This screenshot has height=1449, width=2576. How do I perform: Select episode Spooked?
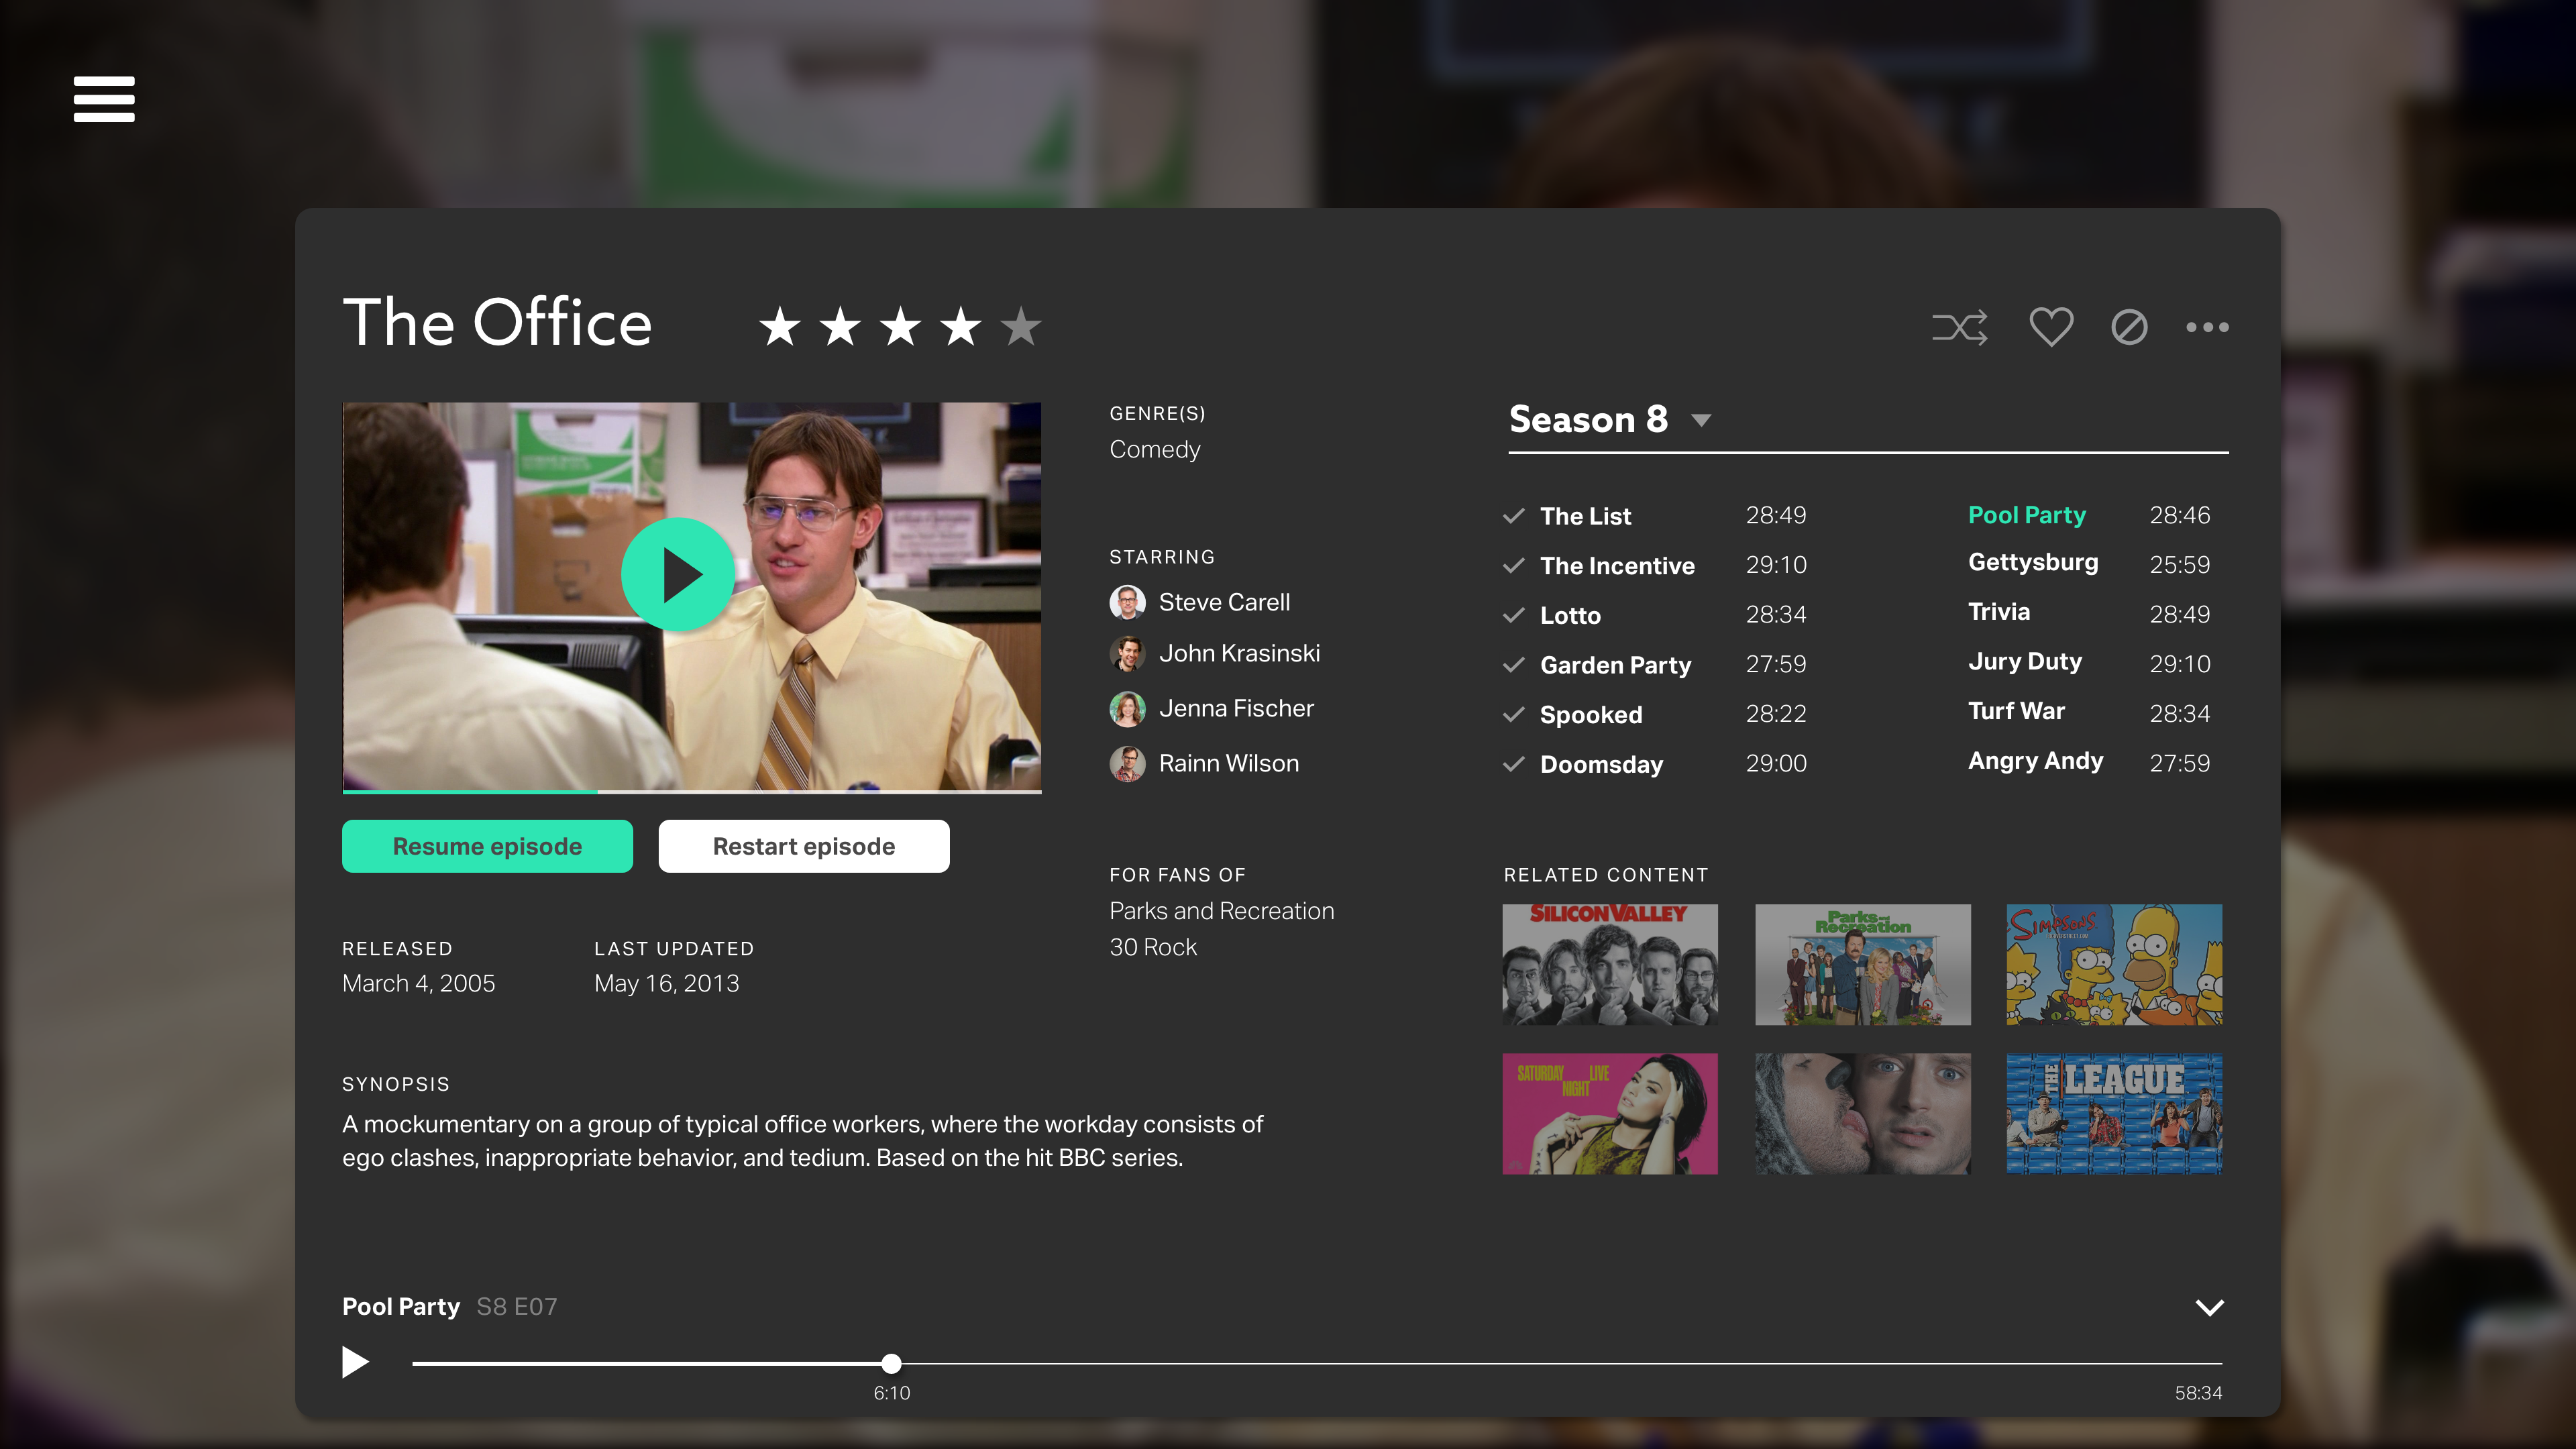pos(1591,715)
